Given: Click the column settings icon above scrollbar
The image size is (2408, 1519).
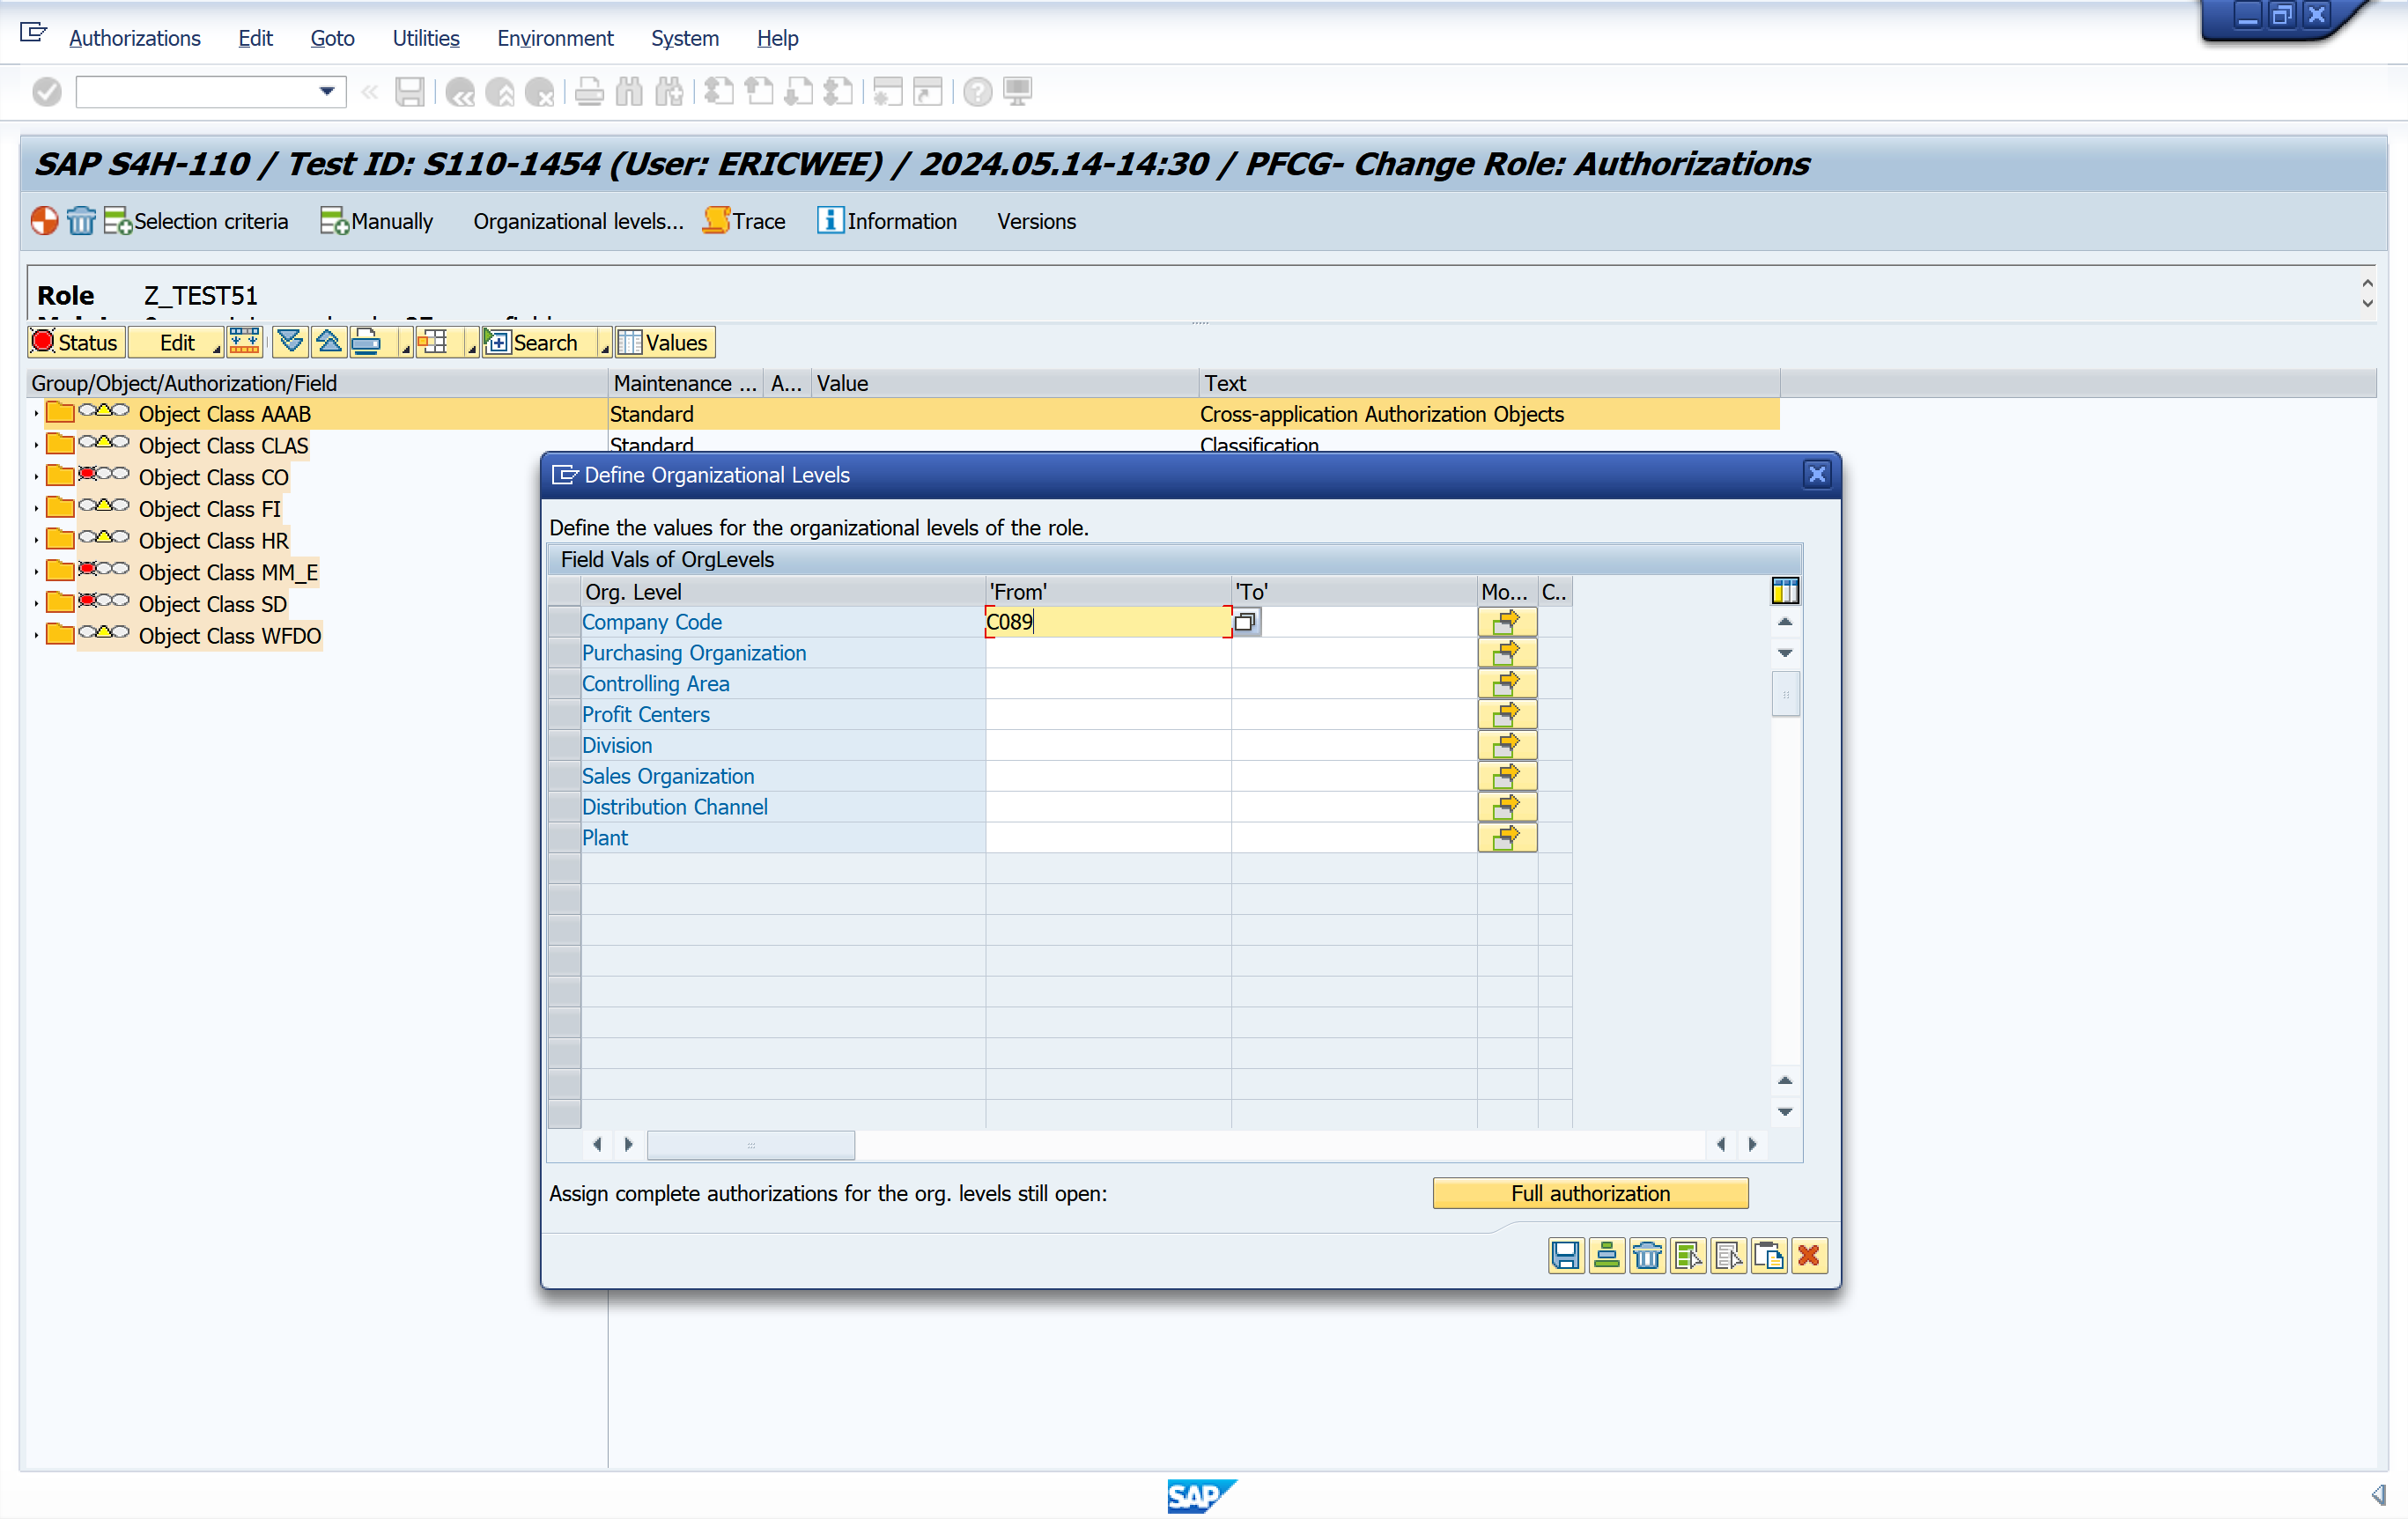Looking at the screenshot, I should click(1784, 591).
